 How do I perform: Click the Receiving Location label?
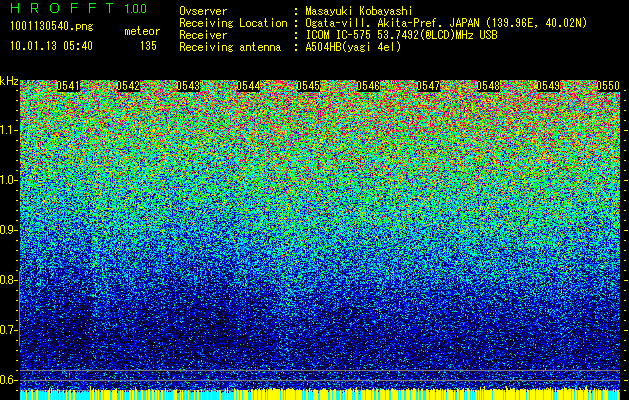tap(233, 23)
